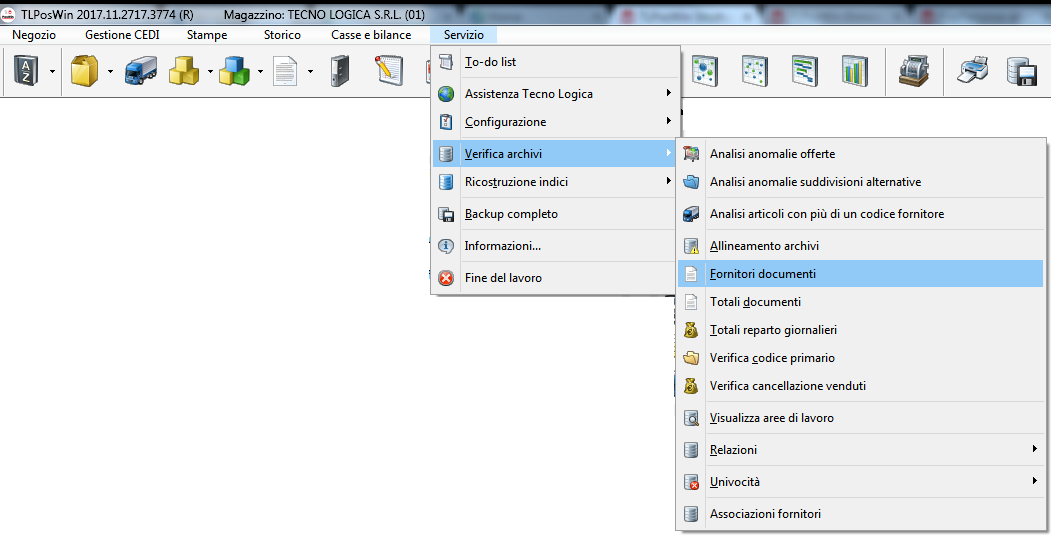
Task: Click the cash register toolbar icon
Action: 912,71
